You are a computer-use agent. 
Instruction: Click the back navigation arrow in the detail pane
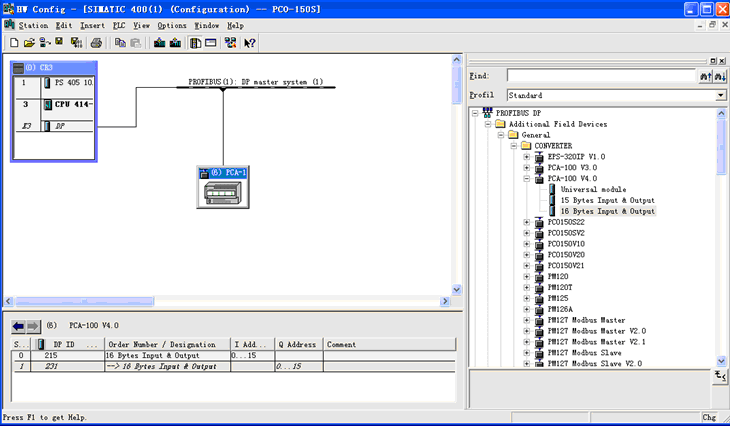coord(17,326)
